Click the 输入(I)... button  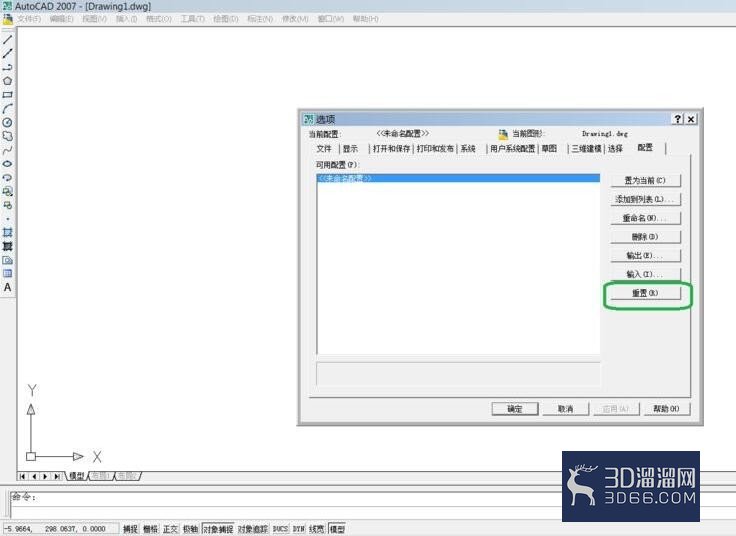[645, 274]
